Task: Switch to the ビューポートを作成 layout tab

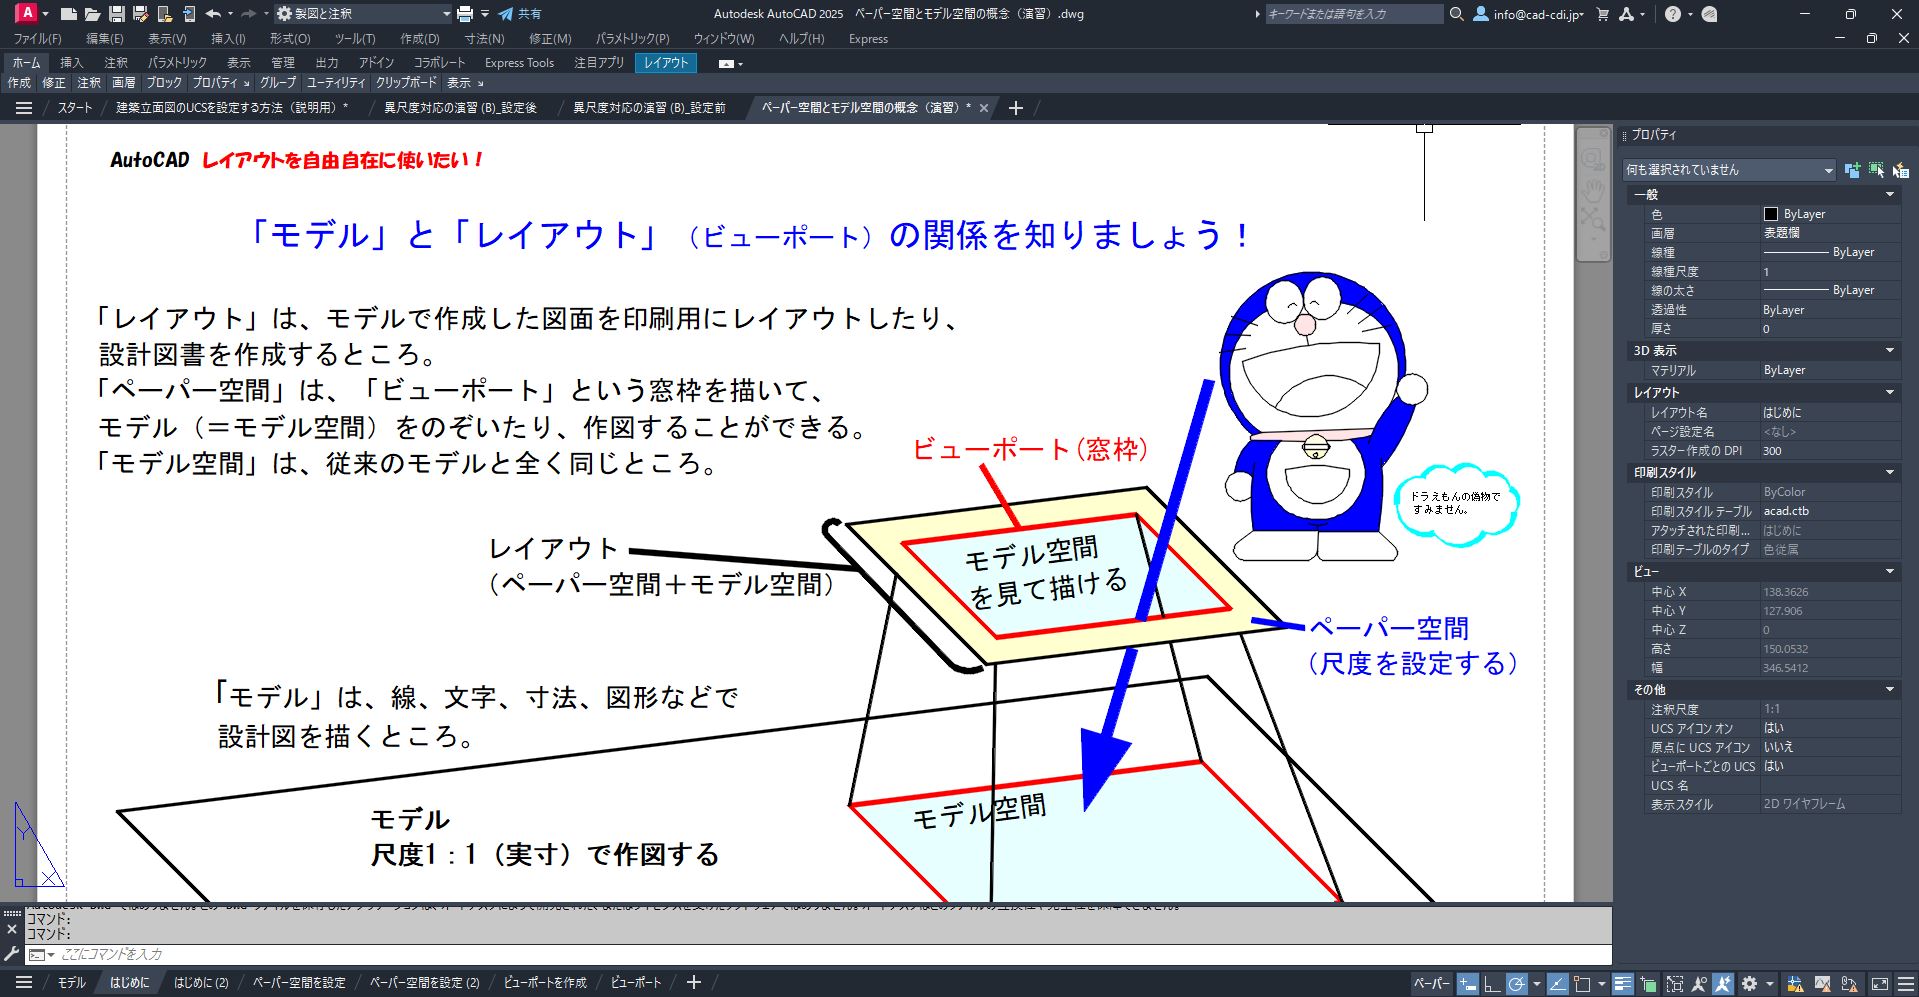Action: [545, 983]
